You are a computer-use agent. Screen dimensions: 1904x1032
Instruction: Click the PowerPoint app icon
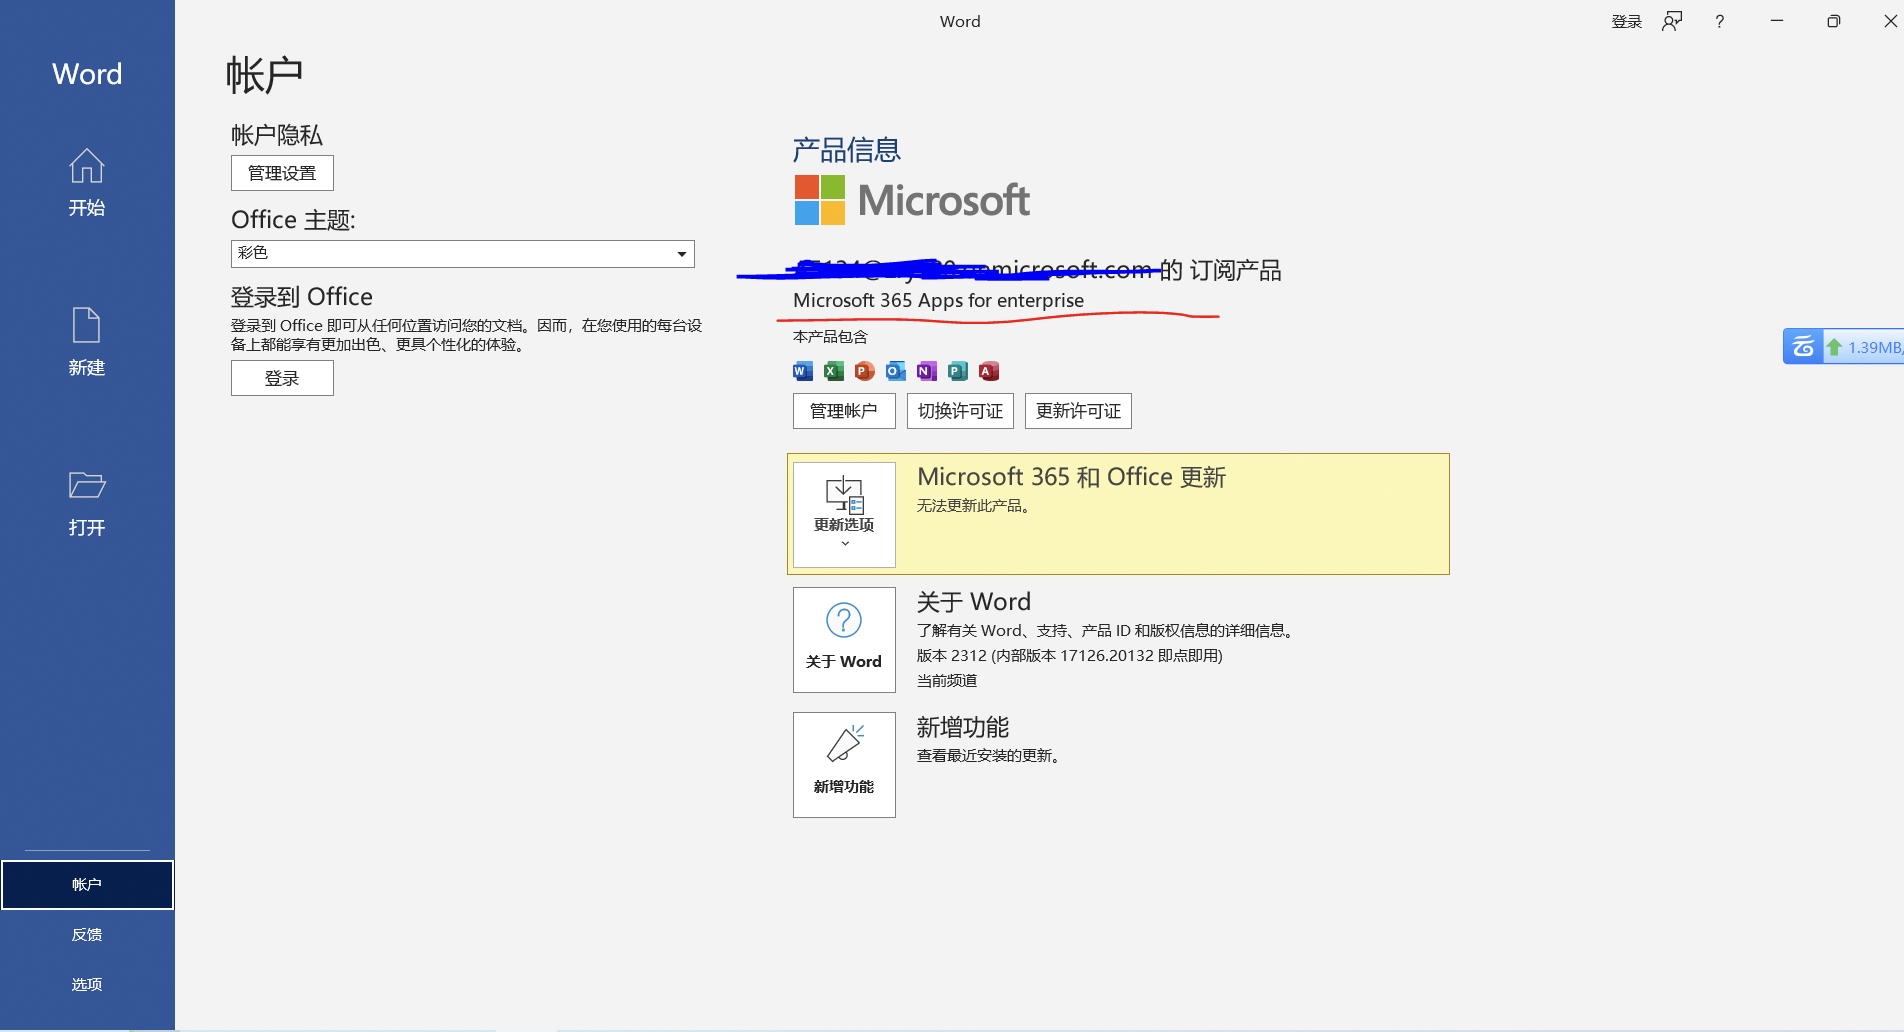tap(865, 372)
